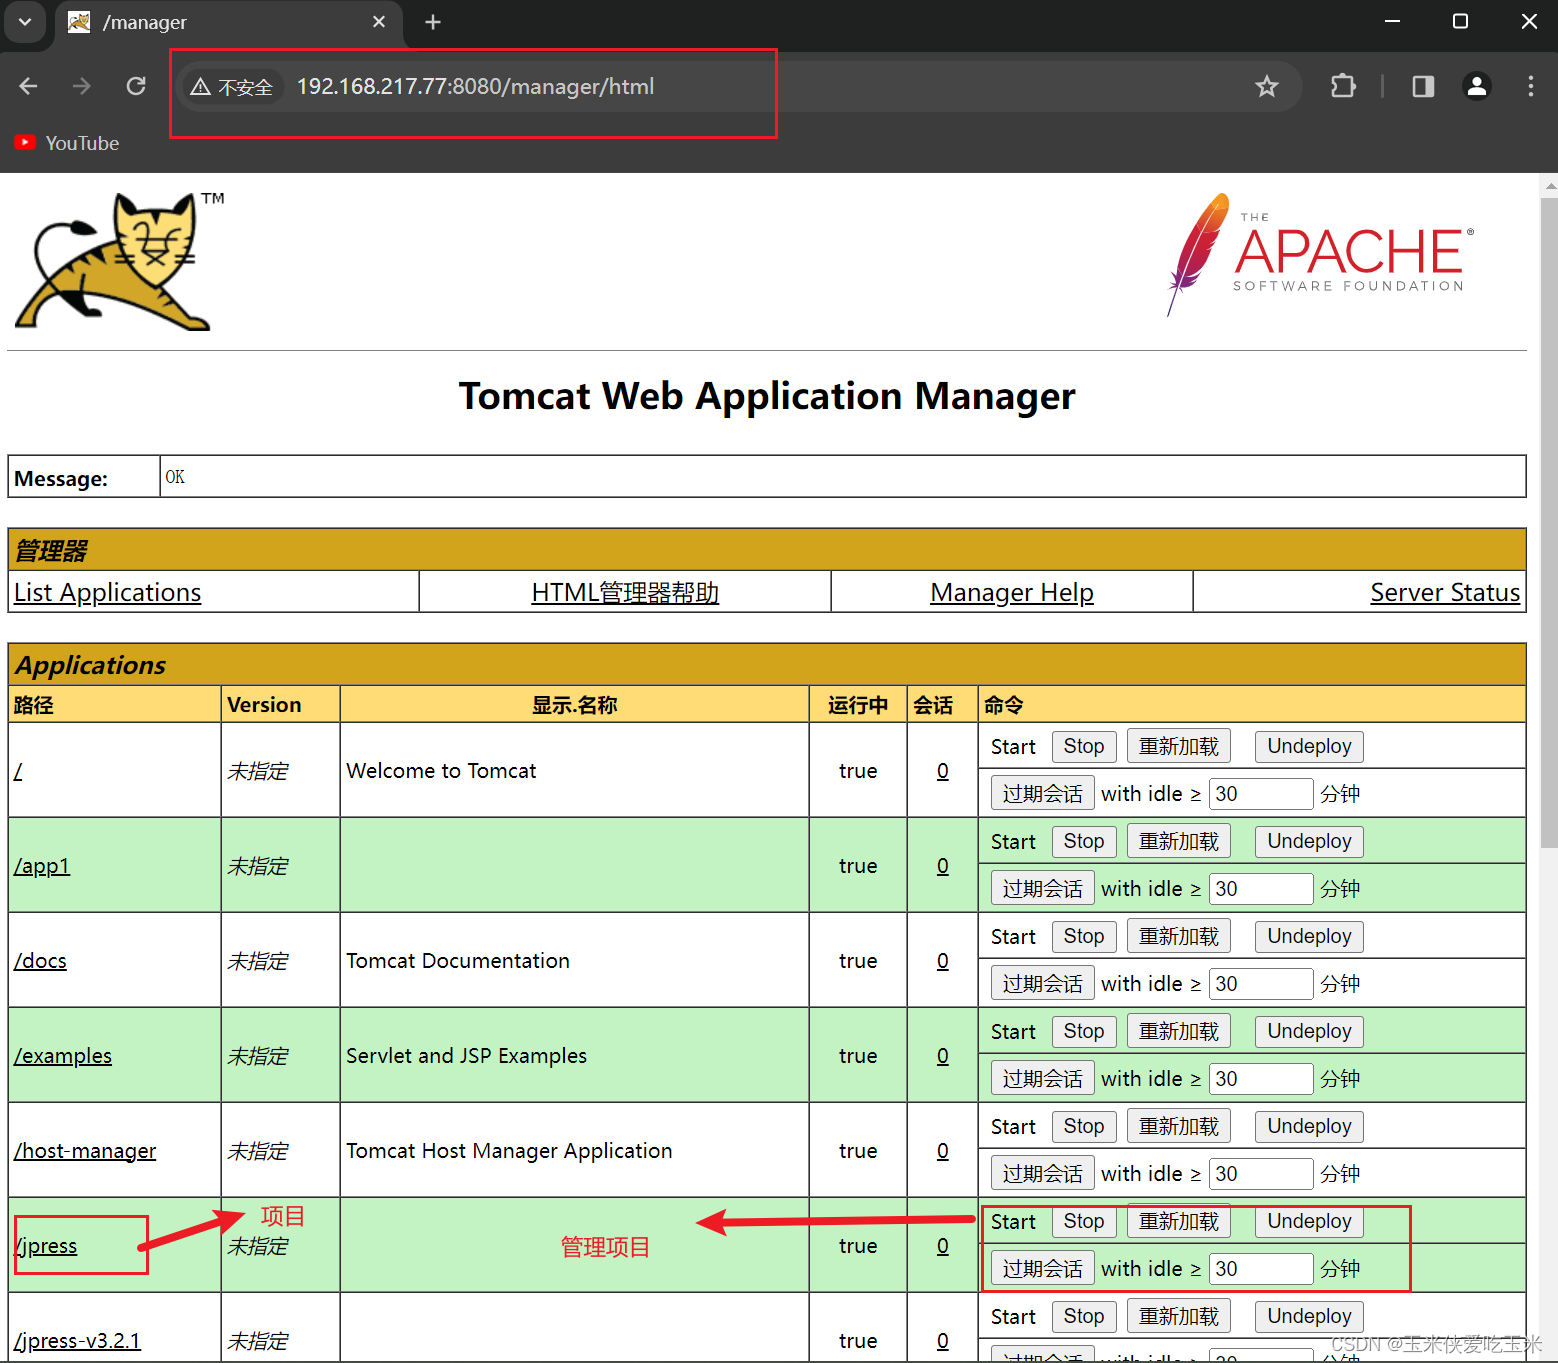This screenshot has width=1558, height=1363.
Task: Undeploy the /host-manager application
Action: [x=1309, y=1126]
